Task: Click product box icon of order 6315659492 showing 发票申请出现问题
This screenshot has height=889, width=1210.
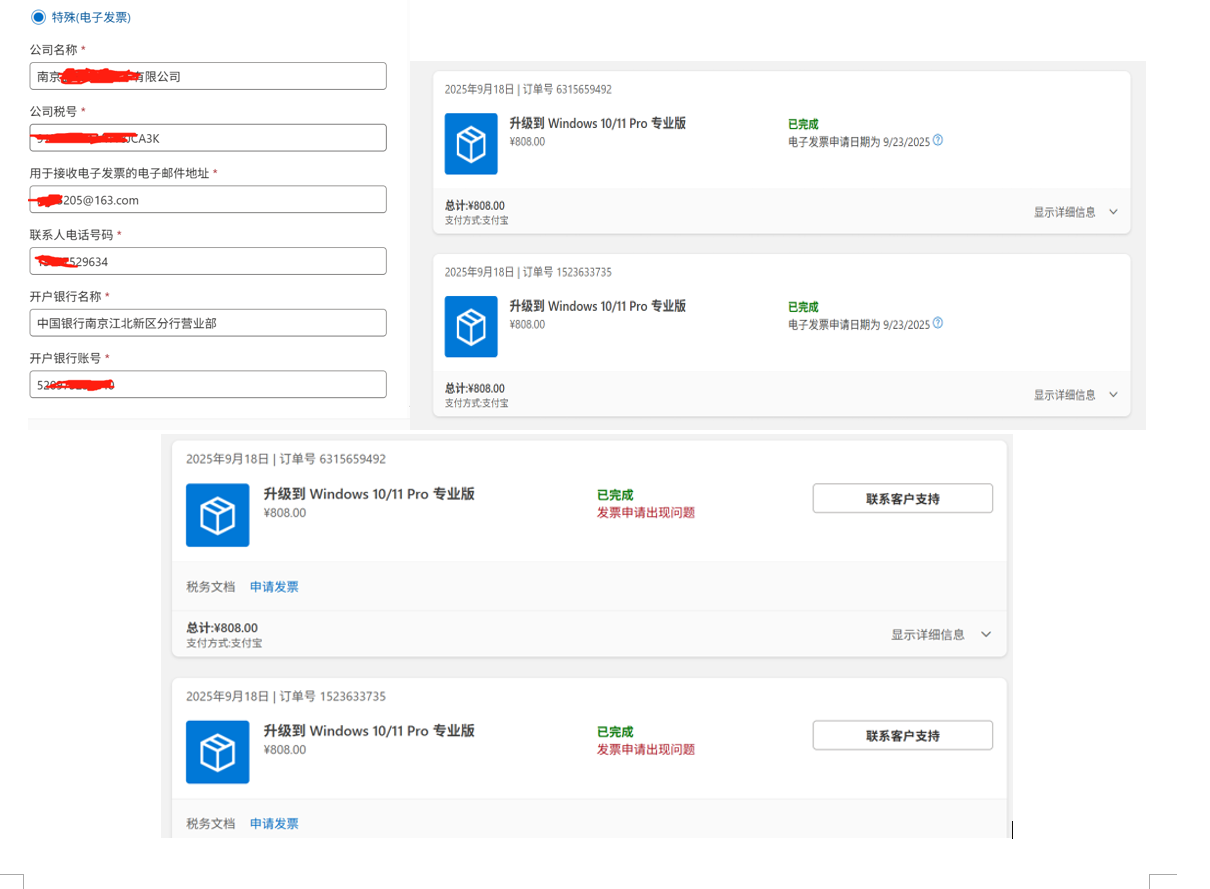Action: [x=218, y=515]
